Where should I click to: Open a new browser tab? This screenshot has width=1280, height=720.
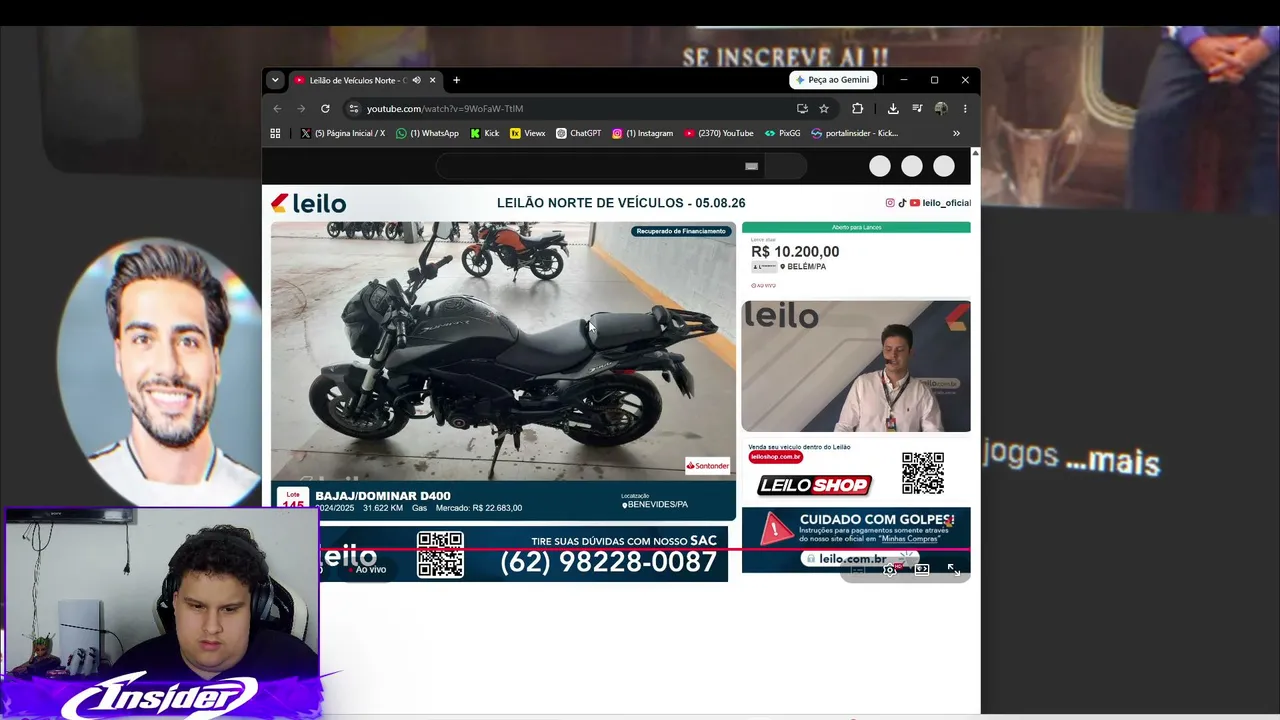[456, 80]
